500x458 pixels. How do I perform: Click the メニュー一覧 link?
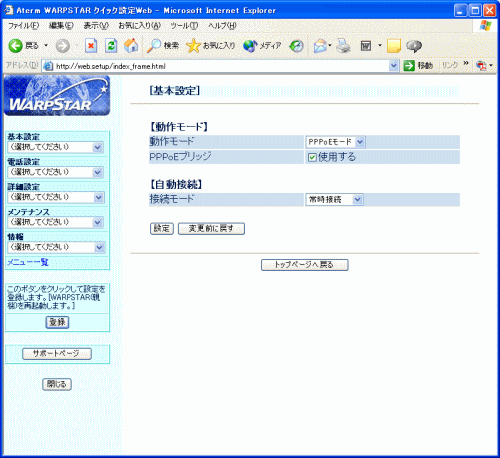tap(28, 262)
